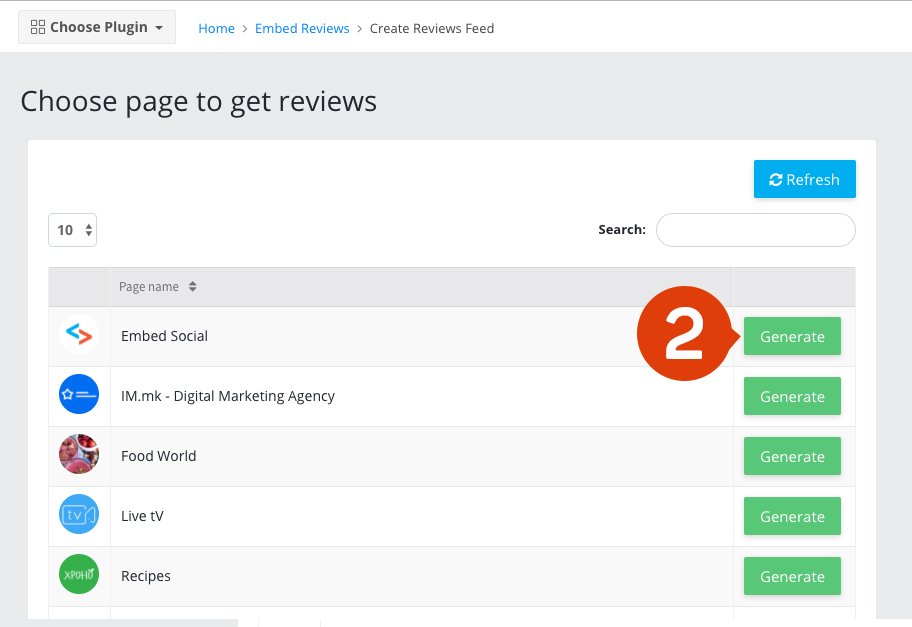Open the Embed Reviews breadcrumb link
The width and height of the screenshot is (912, 627).
click(302, 28)
